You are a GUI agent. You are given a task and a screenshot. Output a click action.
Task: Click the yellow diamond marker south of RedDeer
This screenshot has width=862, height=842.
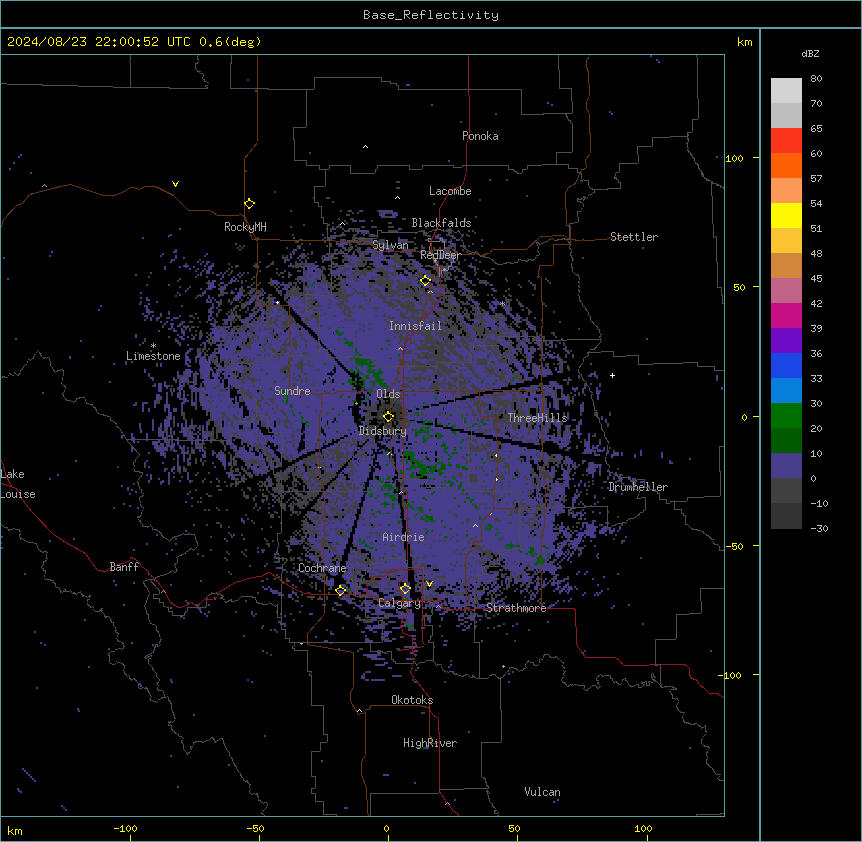pos(425,281)
